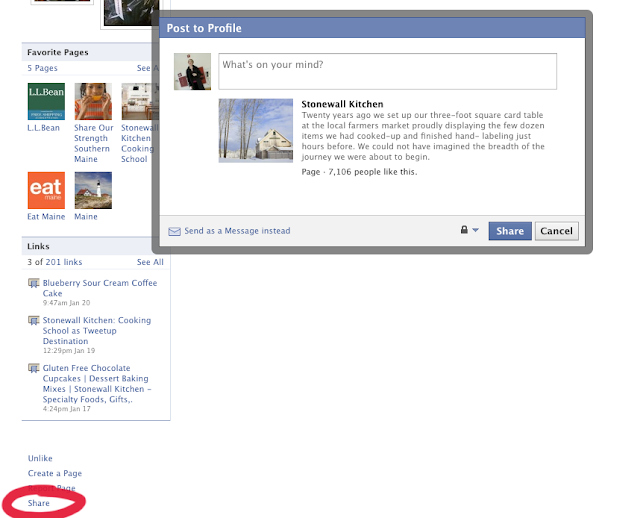This screenshot has height=518, width=640.
Task: Open Share Our Strength Southern Maine thumbnail
Action: click(x=93, y=101)
